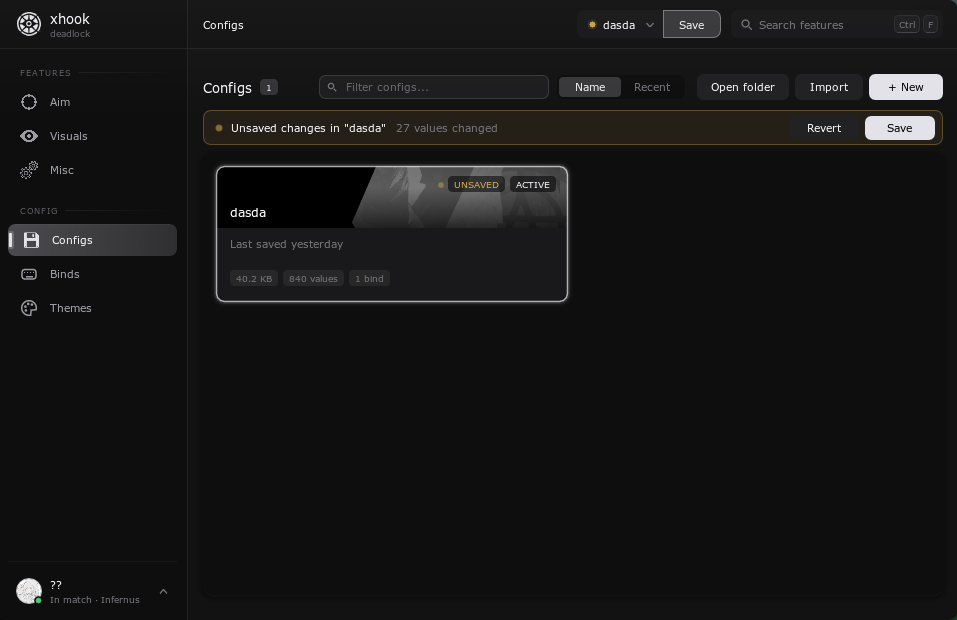The width and height of the screenshot is (957, 620).
Task: Open Binds via the keyboard icon
Action: [29, 274]
